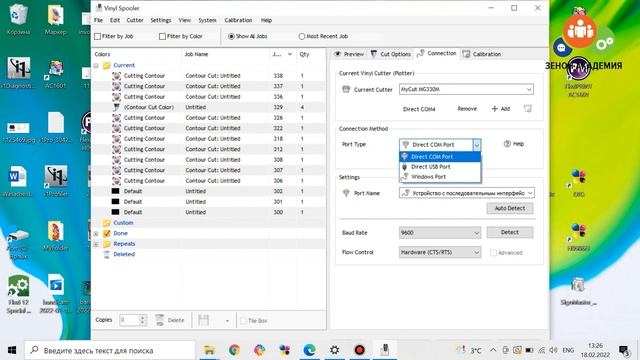The width and height of the screenshot is (640, 360).
Task: Open Microsoft Edge from the taskbar
Action: (309, 350)
